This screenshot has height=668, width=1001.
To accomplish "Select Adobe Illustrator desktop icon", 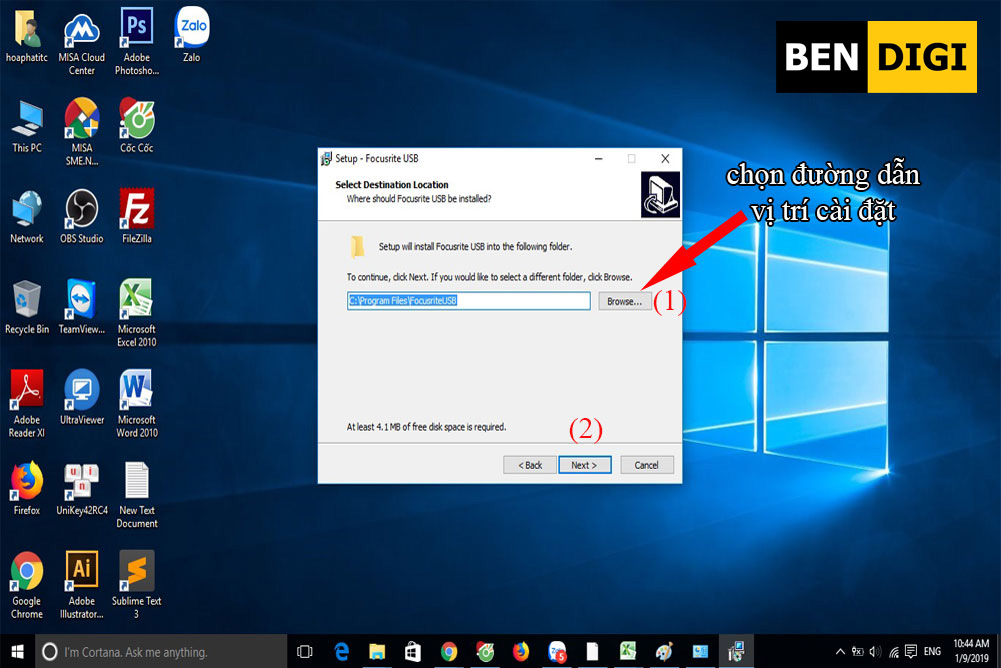I will (x=82, y=586).
